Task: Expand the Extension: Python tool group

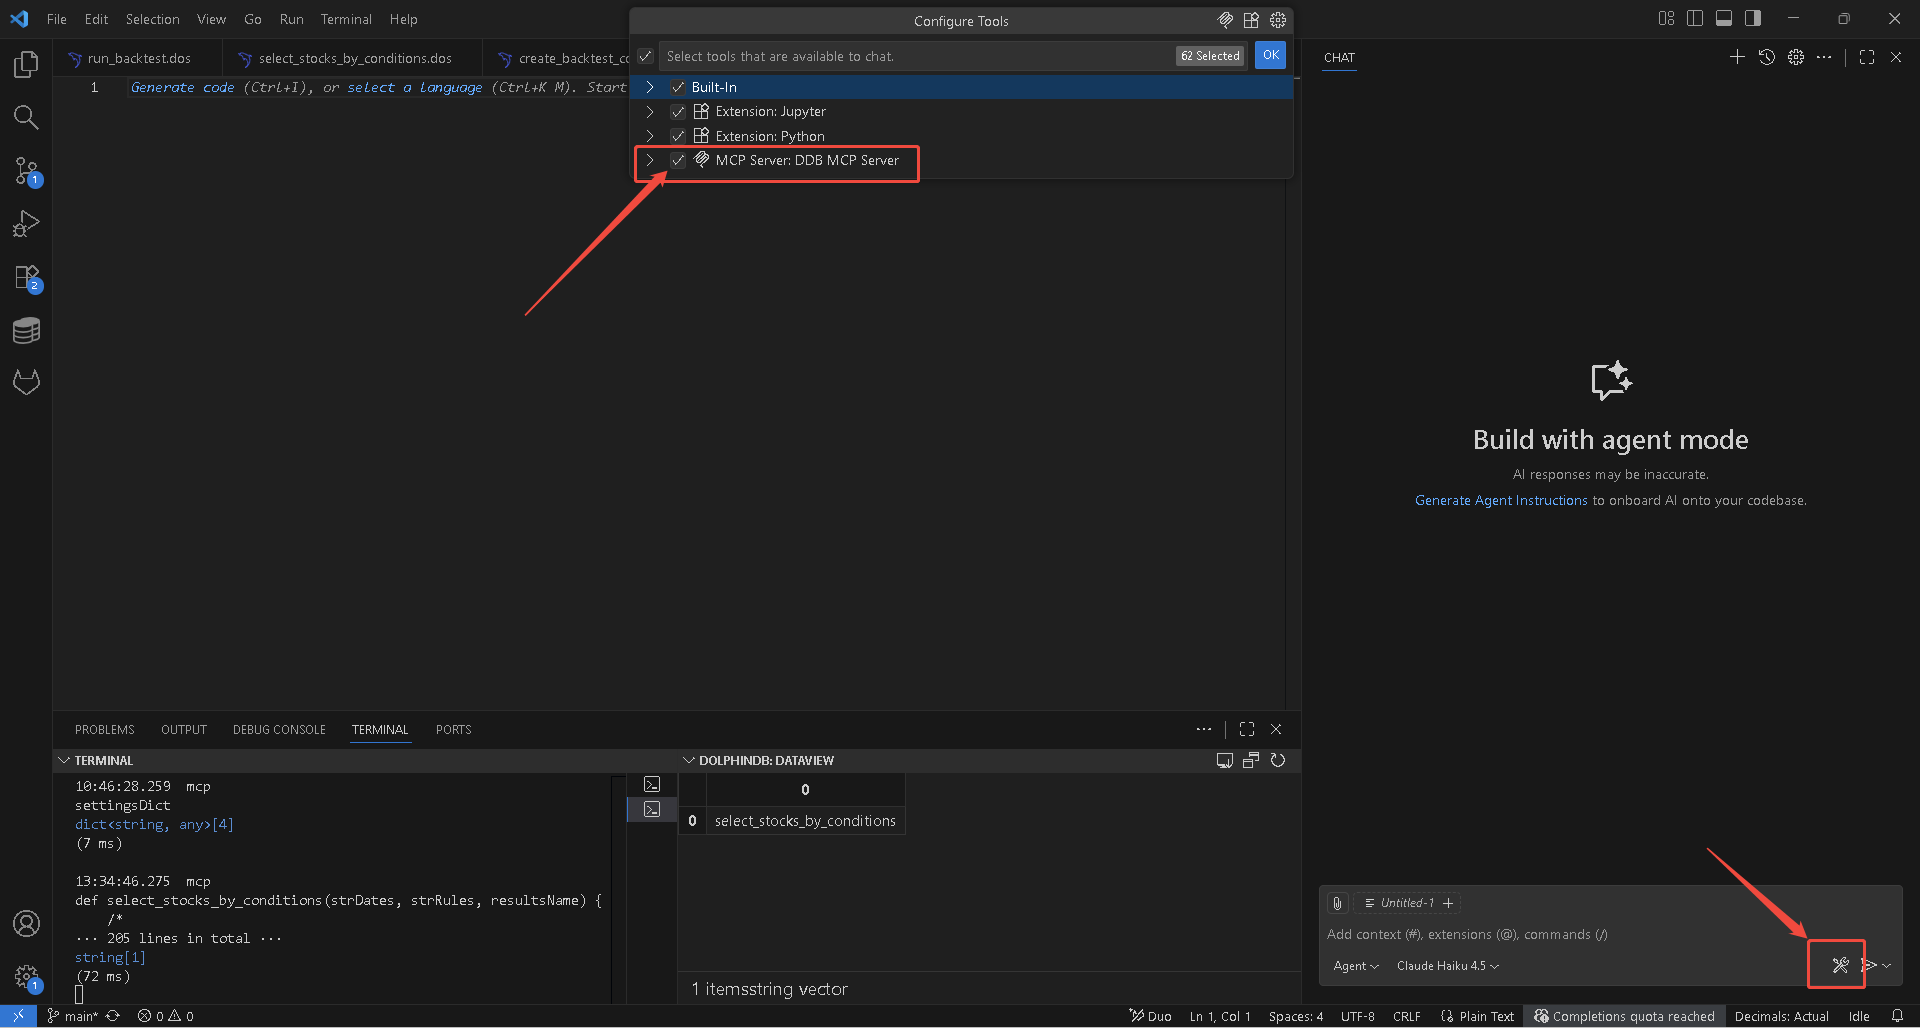Action: point(650,136)
